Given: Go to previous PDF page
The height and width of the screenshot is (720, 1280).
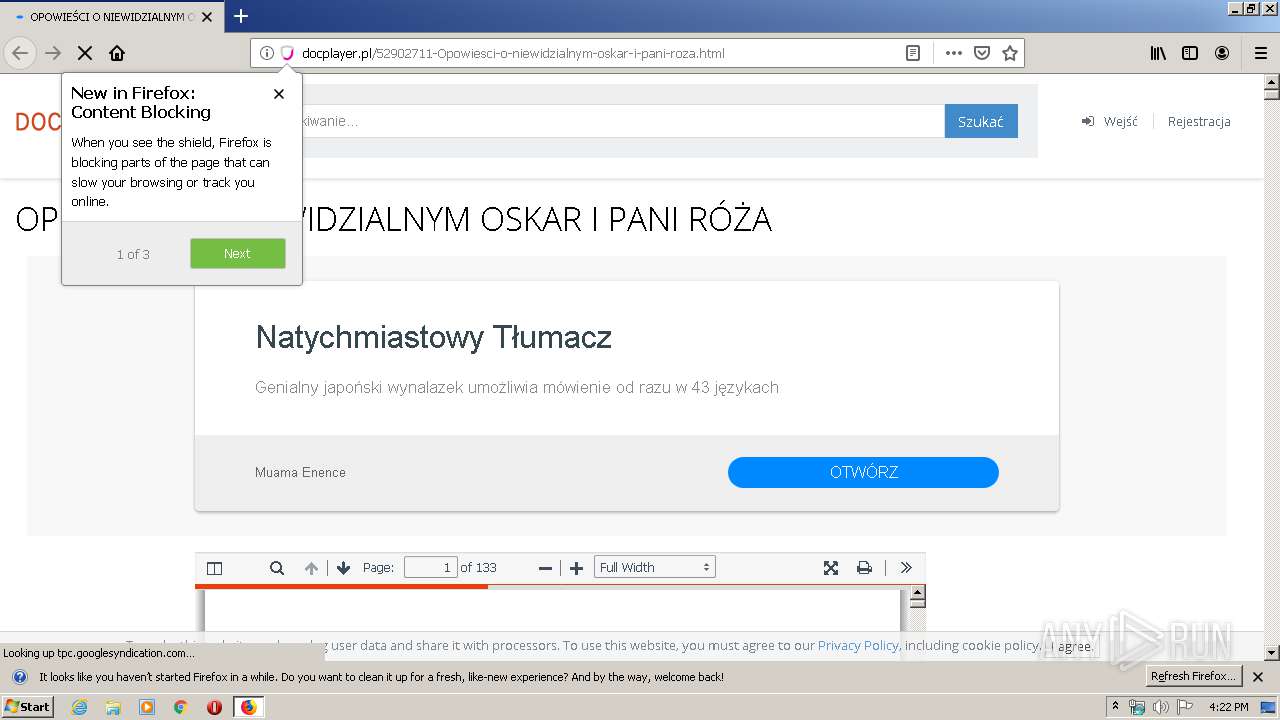Looking at the screenshot, I should 311,568.
